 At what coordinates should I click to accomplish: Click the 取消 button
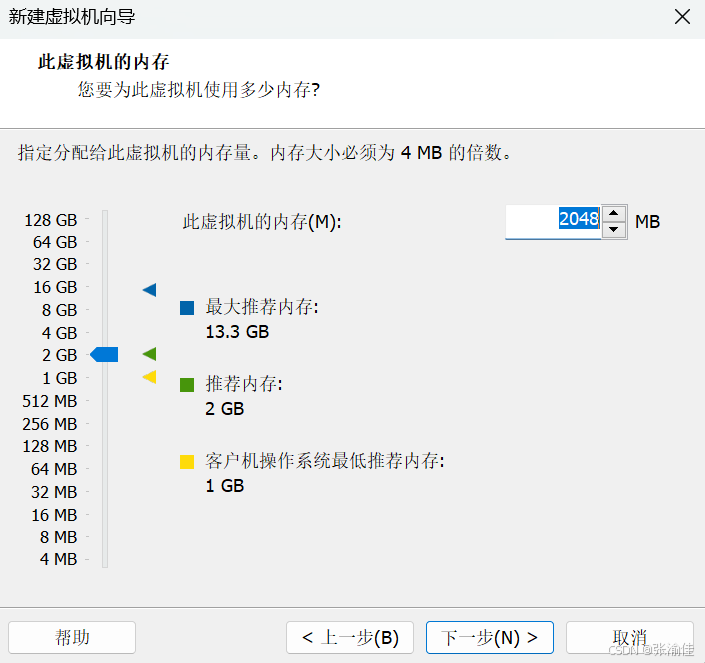[630, 637]
